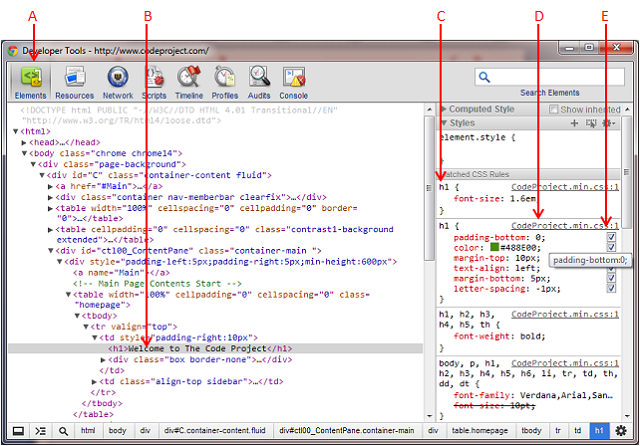The width and height of the screenshot is (640, 446).
Task: Expand the box border-none div node
Action: [103, 360]
